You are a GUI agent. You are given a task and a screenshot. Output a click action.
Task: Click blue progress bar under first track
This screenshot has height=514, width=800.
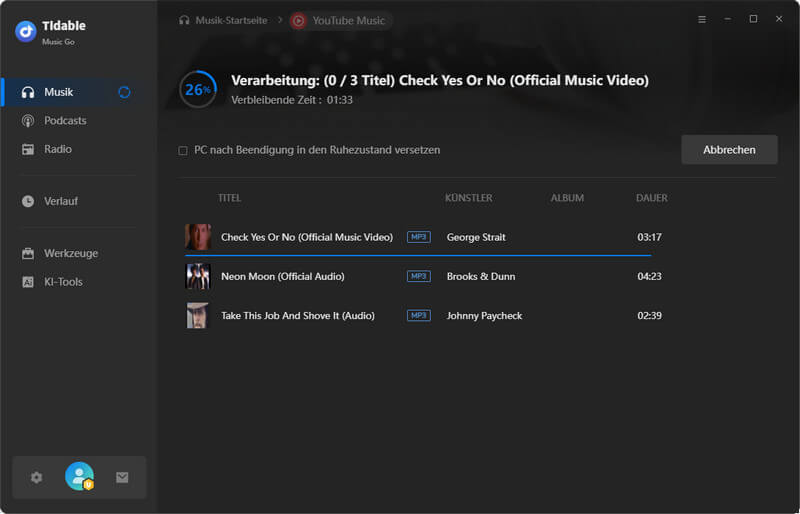pos(418,255)
